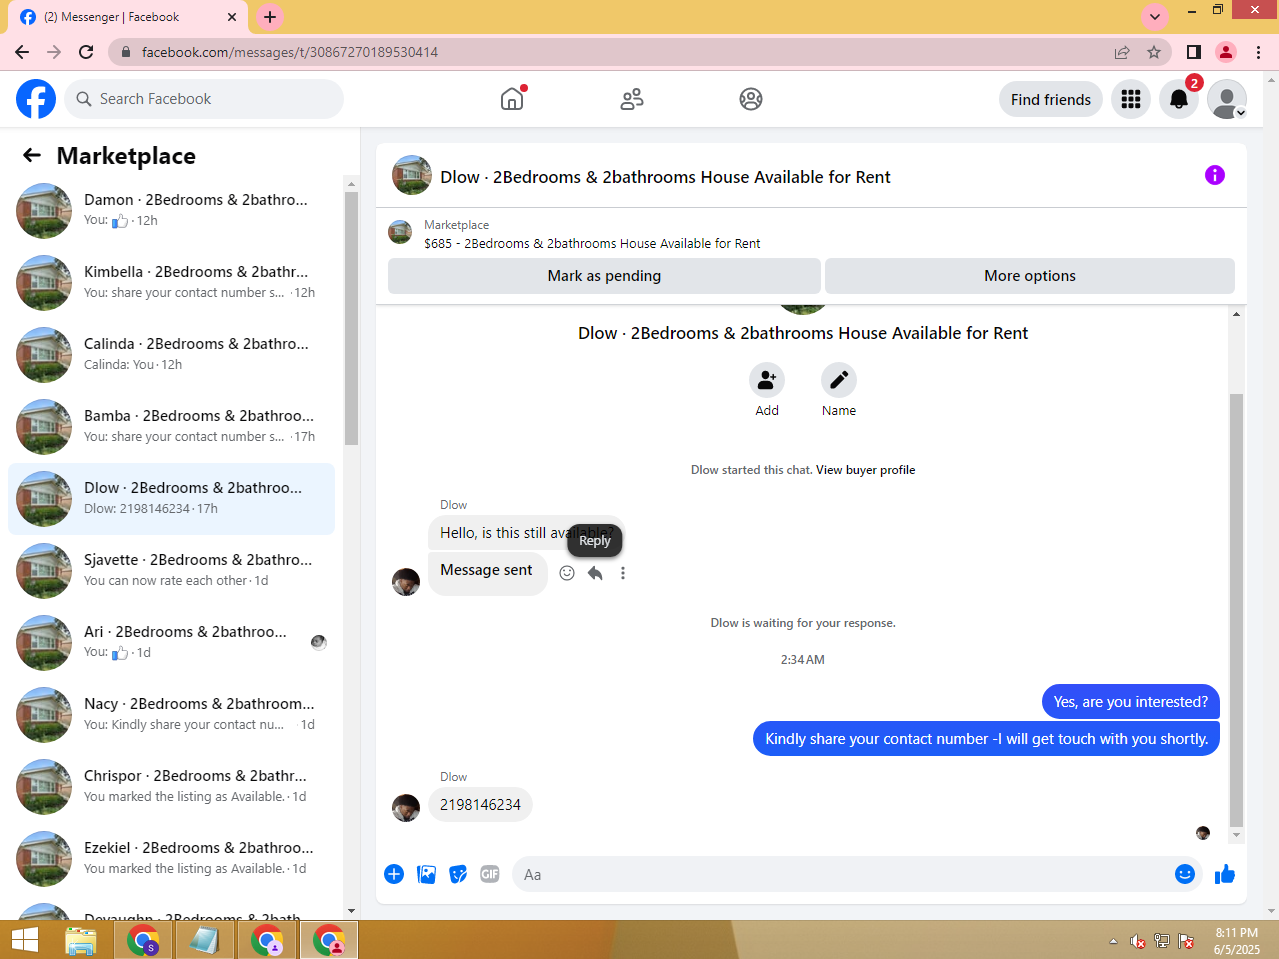Image resolution: width=1279 pixels, height=959 pixels.
Task: Open the Nacy conversation
Action: click(x=171, y=714)
